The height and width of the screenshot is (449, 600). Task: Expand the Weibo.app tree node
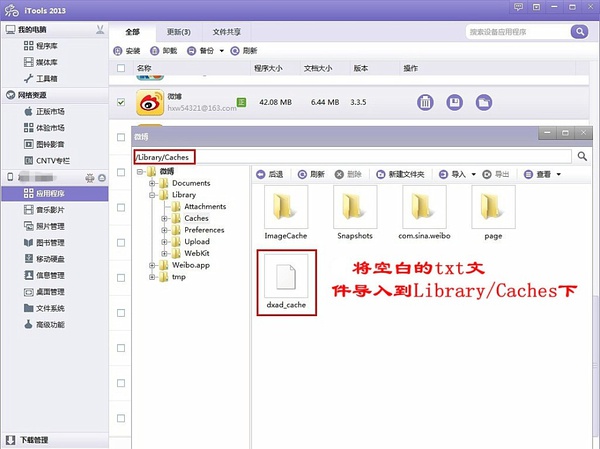click(x=152, y=265)
